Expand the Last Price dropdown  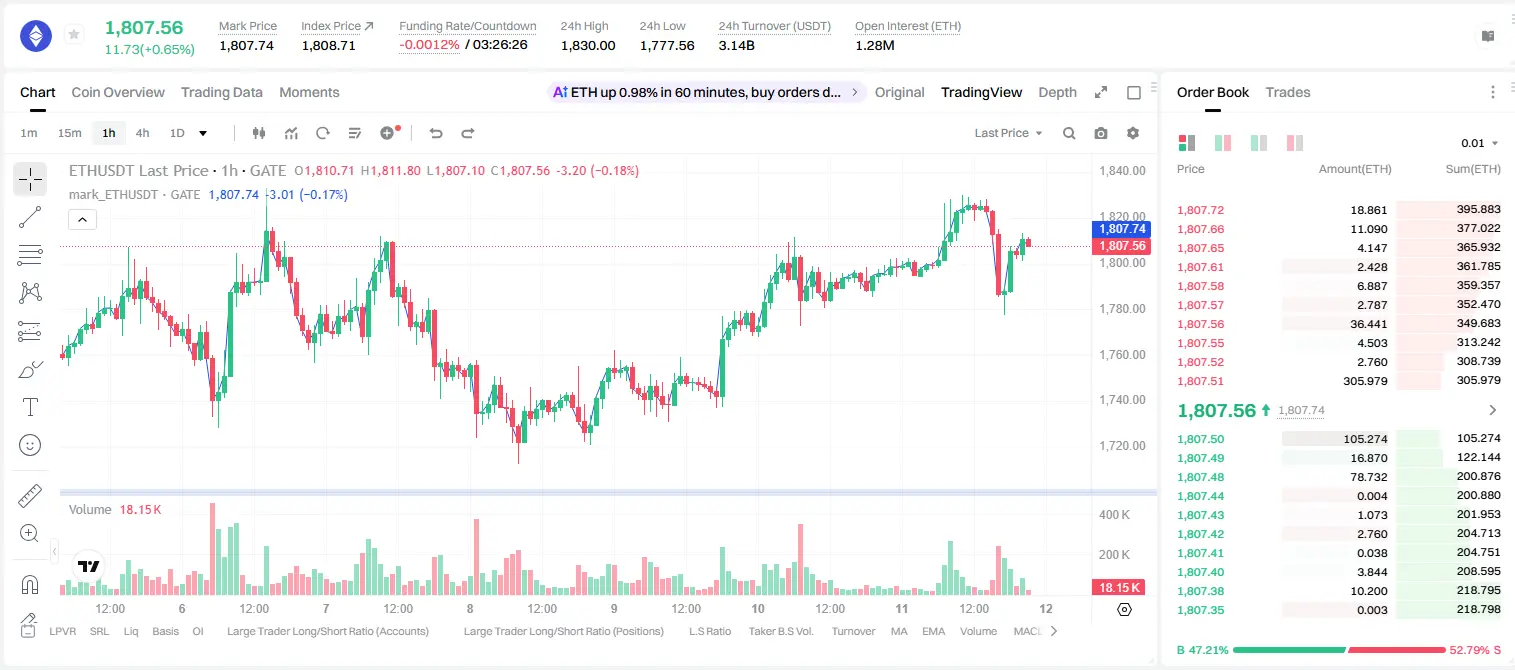coord(1008,133)
